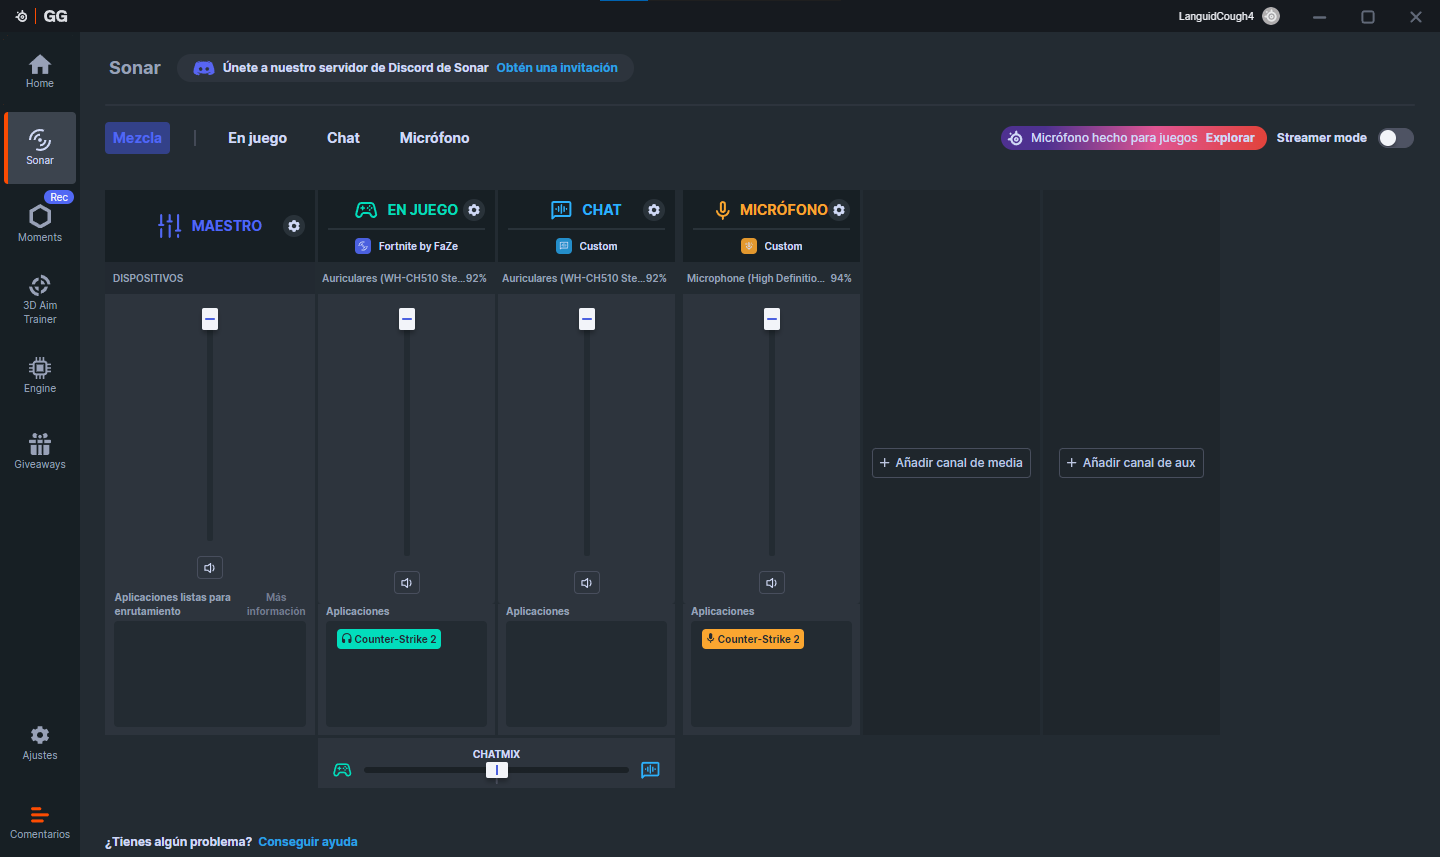Open the 3D Aim Trainer

pos(40,299)
